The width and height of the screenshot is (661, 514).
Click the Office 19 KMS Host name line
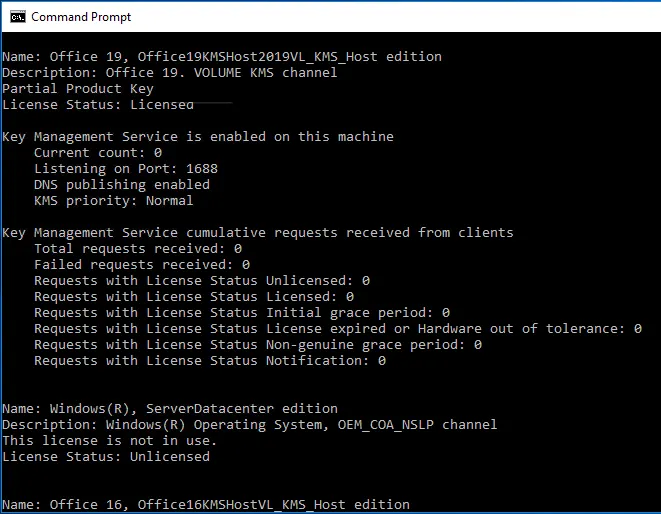[x=222, y=57]
